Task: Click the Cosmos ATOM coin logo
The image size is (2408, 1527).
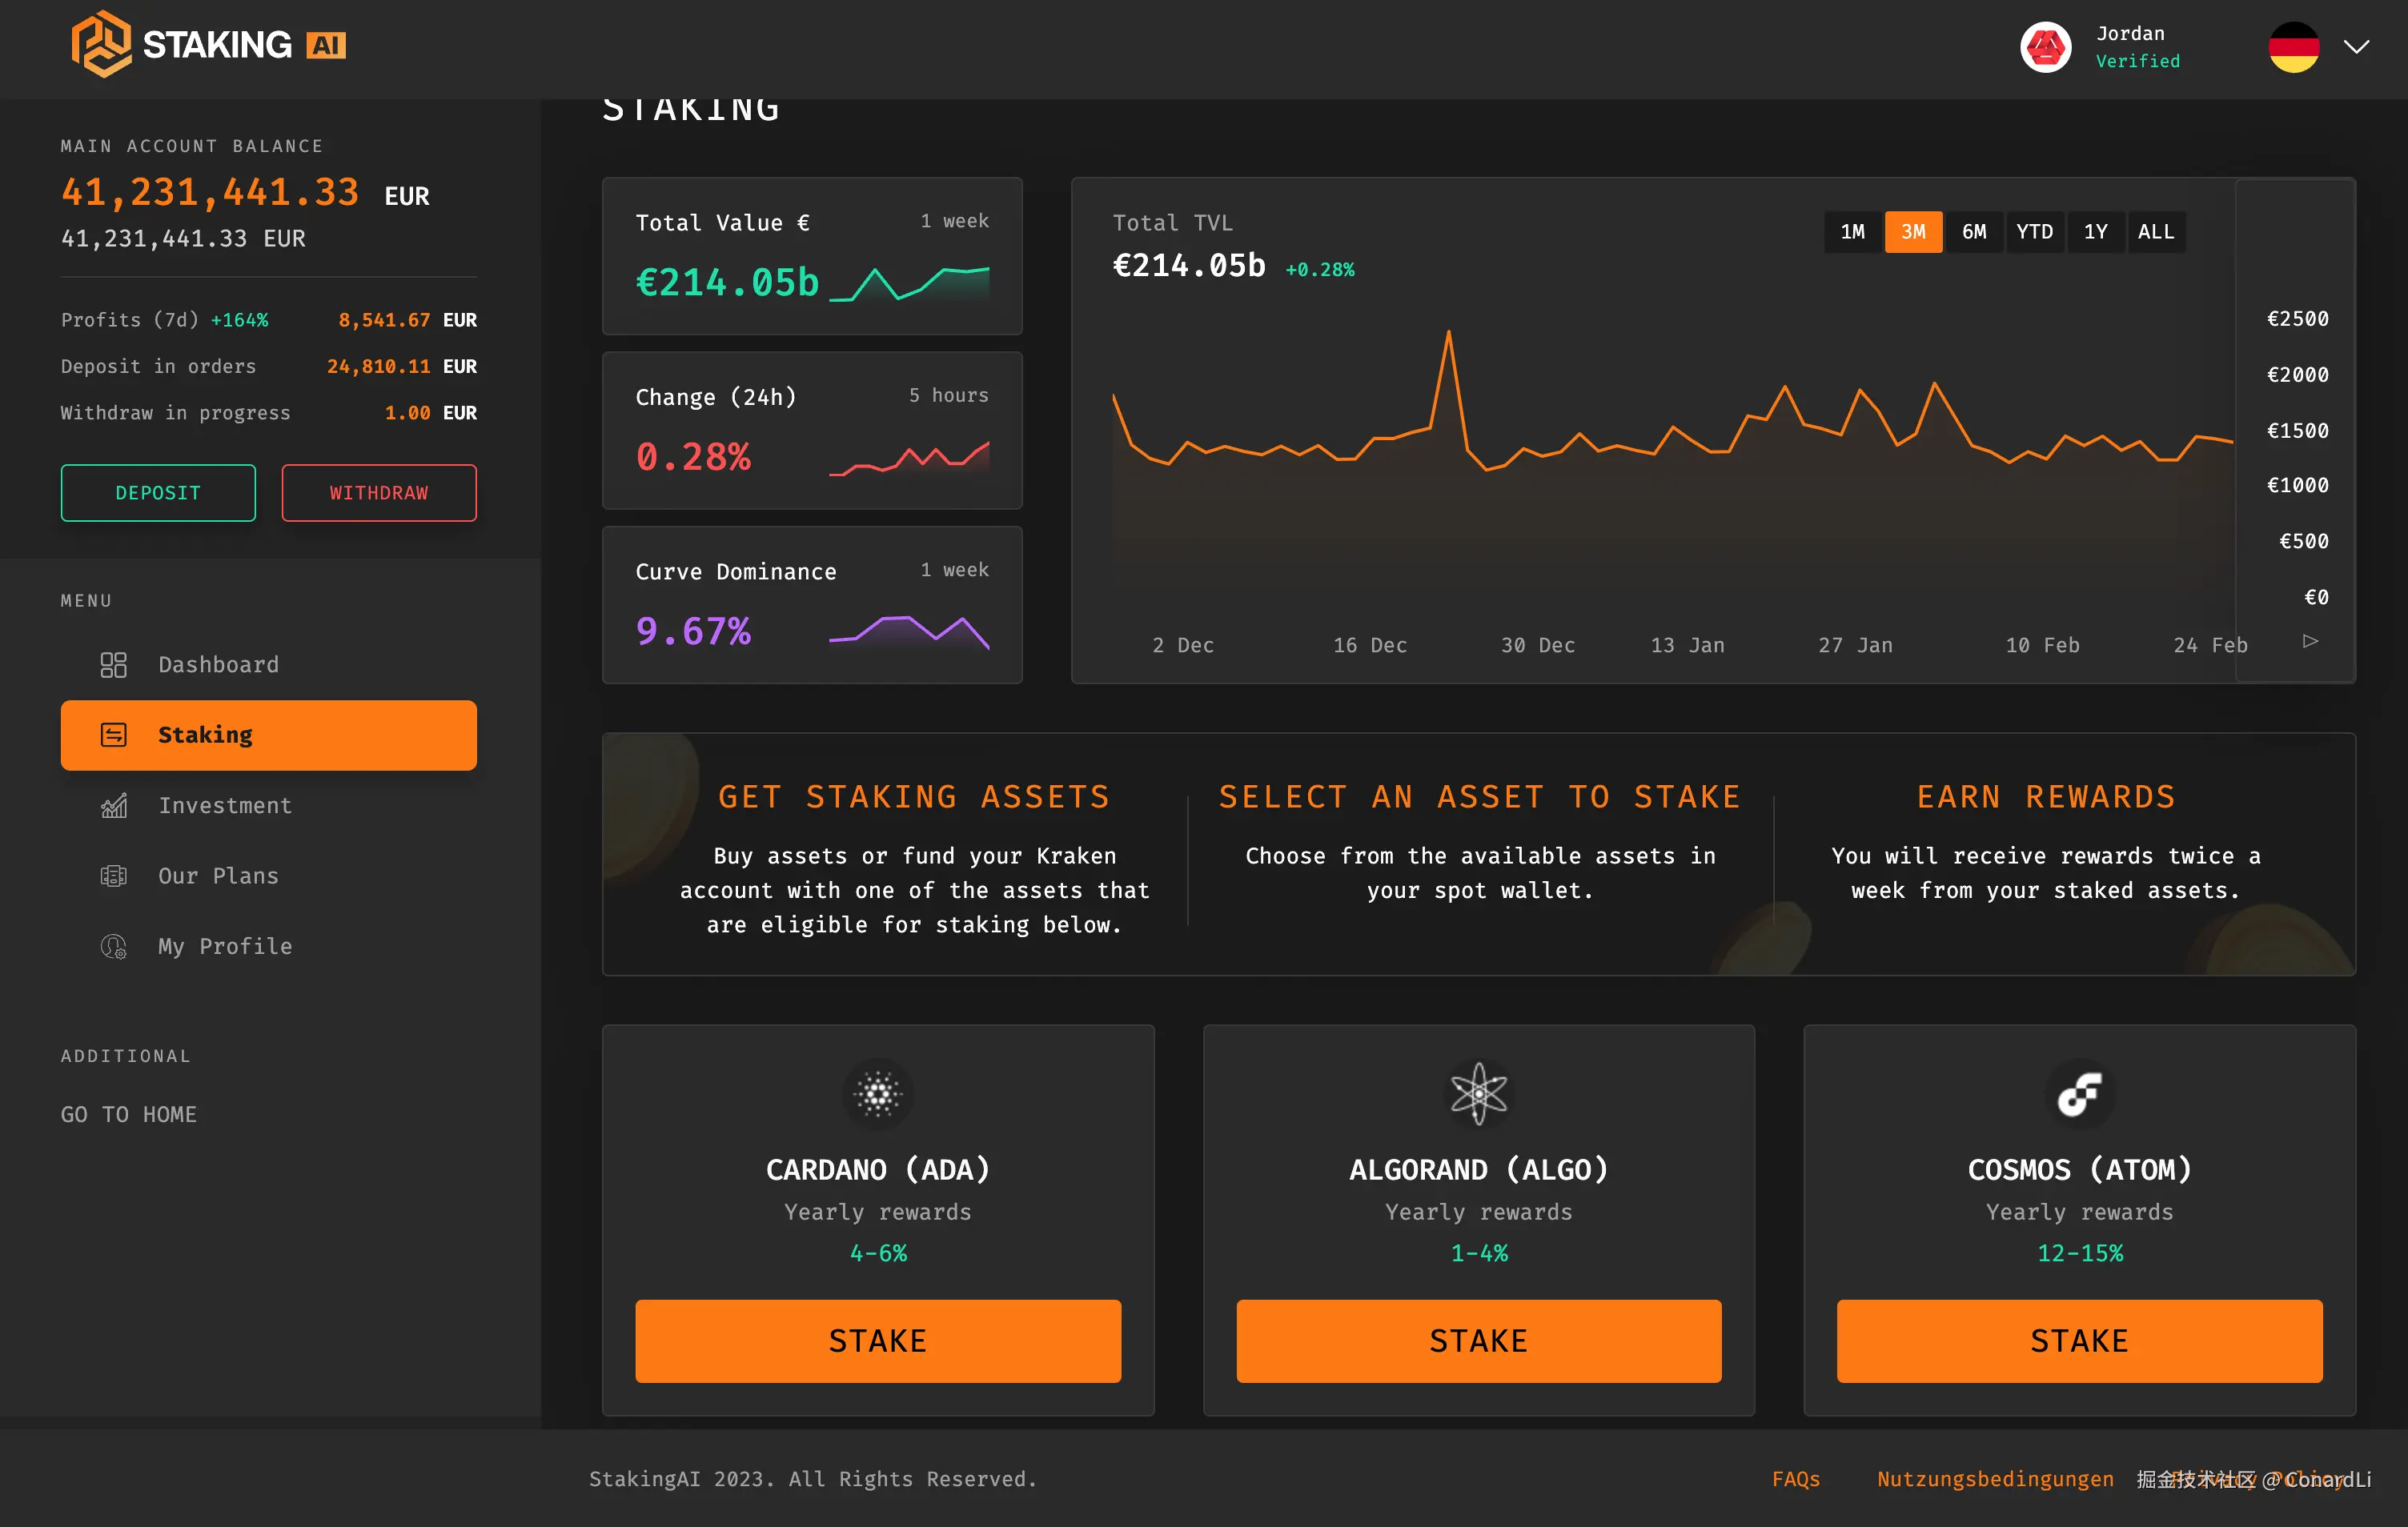Action: [2079, 1094]
